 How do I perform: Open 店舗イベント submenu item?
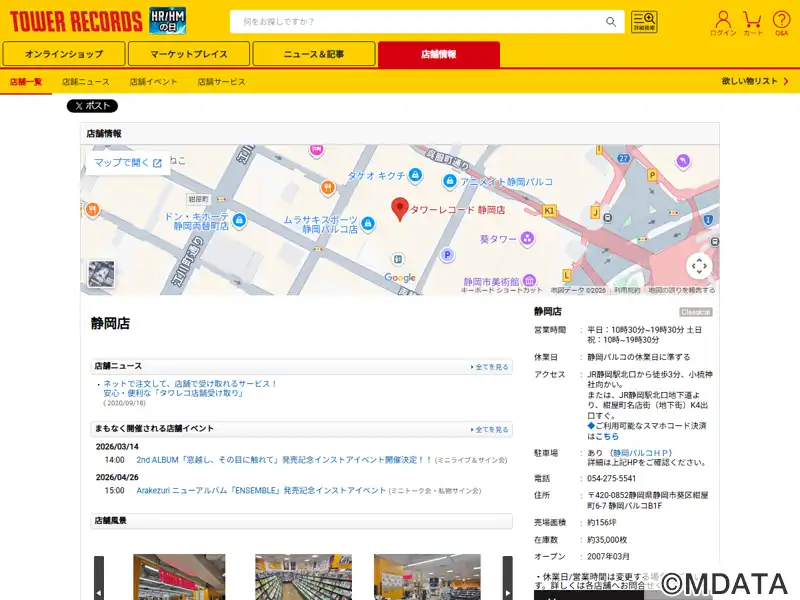click(153, 82)
